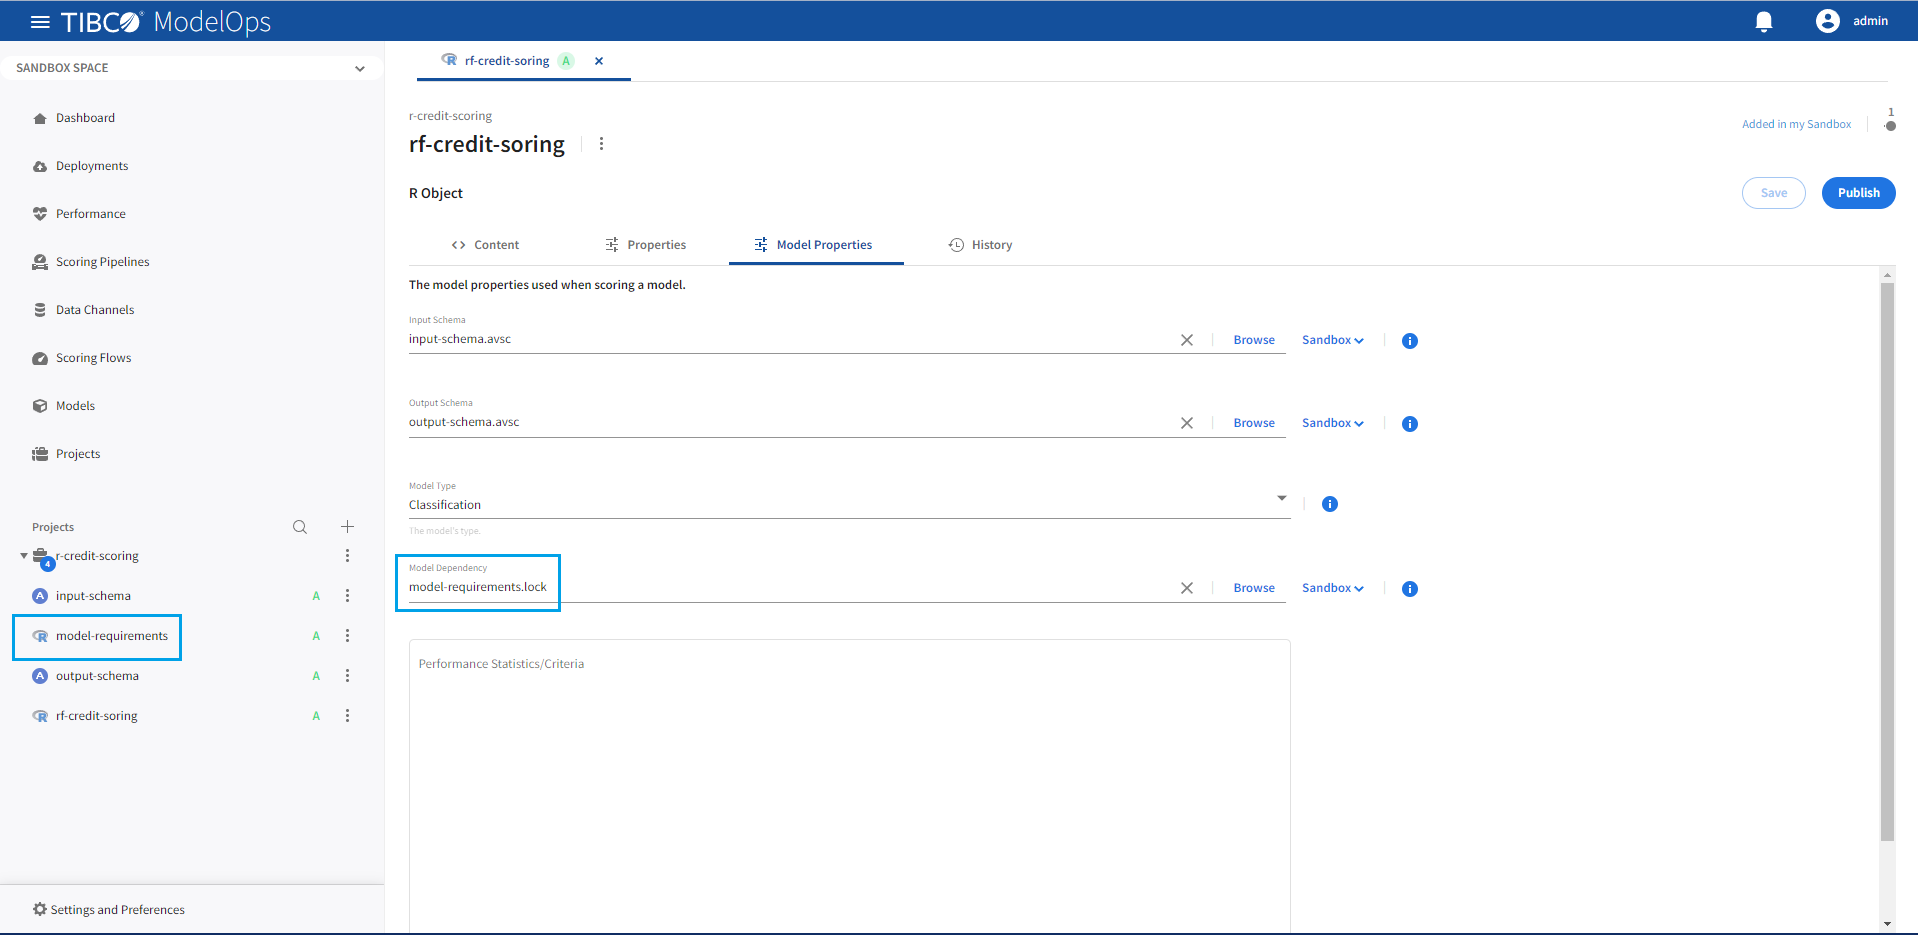Collapse the r-credit-scoring project tree

point(24,556)
